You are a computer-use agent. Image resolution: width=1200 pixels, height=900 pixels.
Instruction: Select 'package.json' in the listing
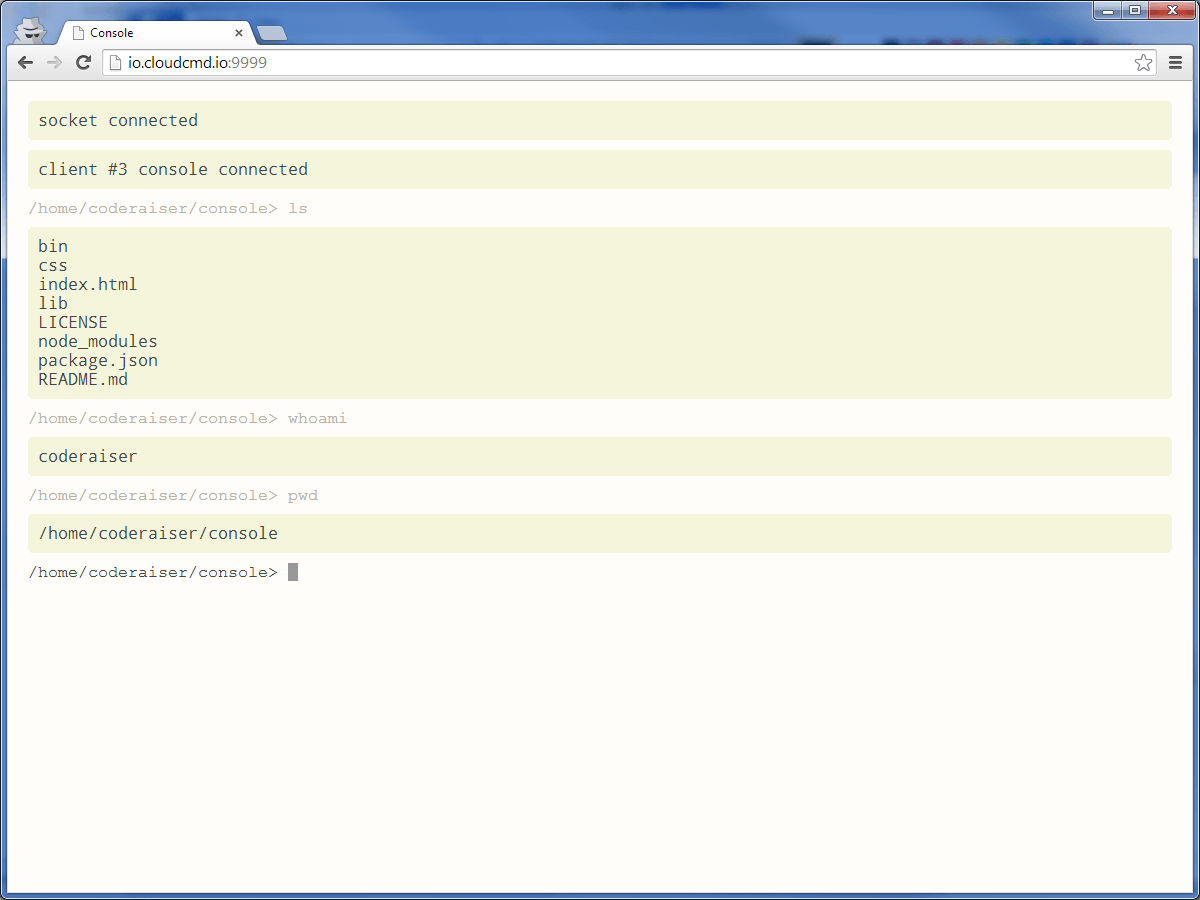pyautogui.click(x=98, y=360)
